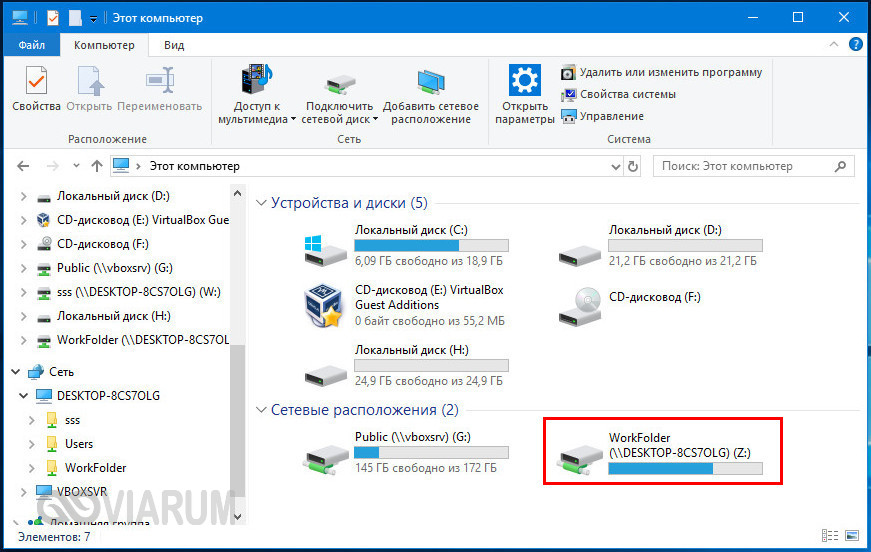Open the Вид ribbon tab
This screenshot has height=552, width=871.
click(174, 45)
